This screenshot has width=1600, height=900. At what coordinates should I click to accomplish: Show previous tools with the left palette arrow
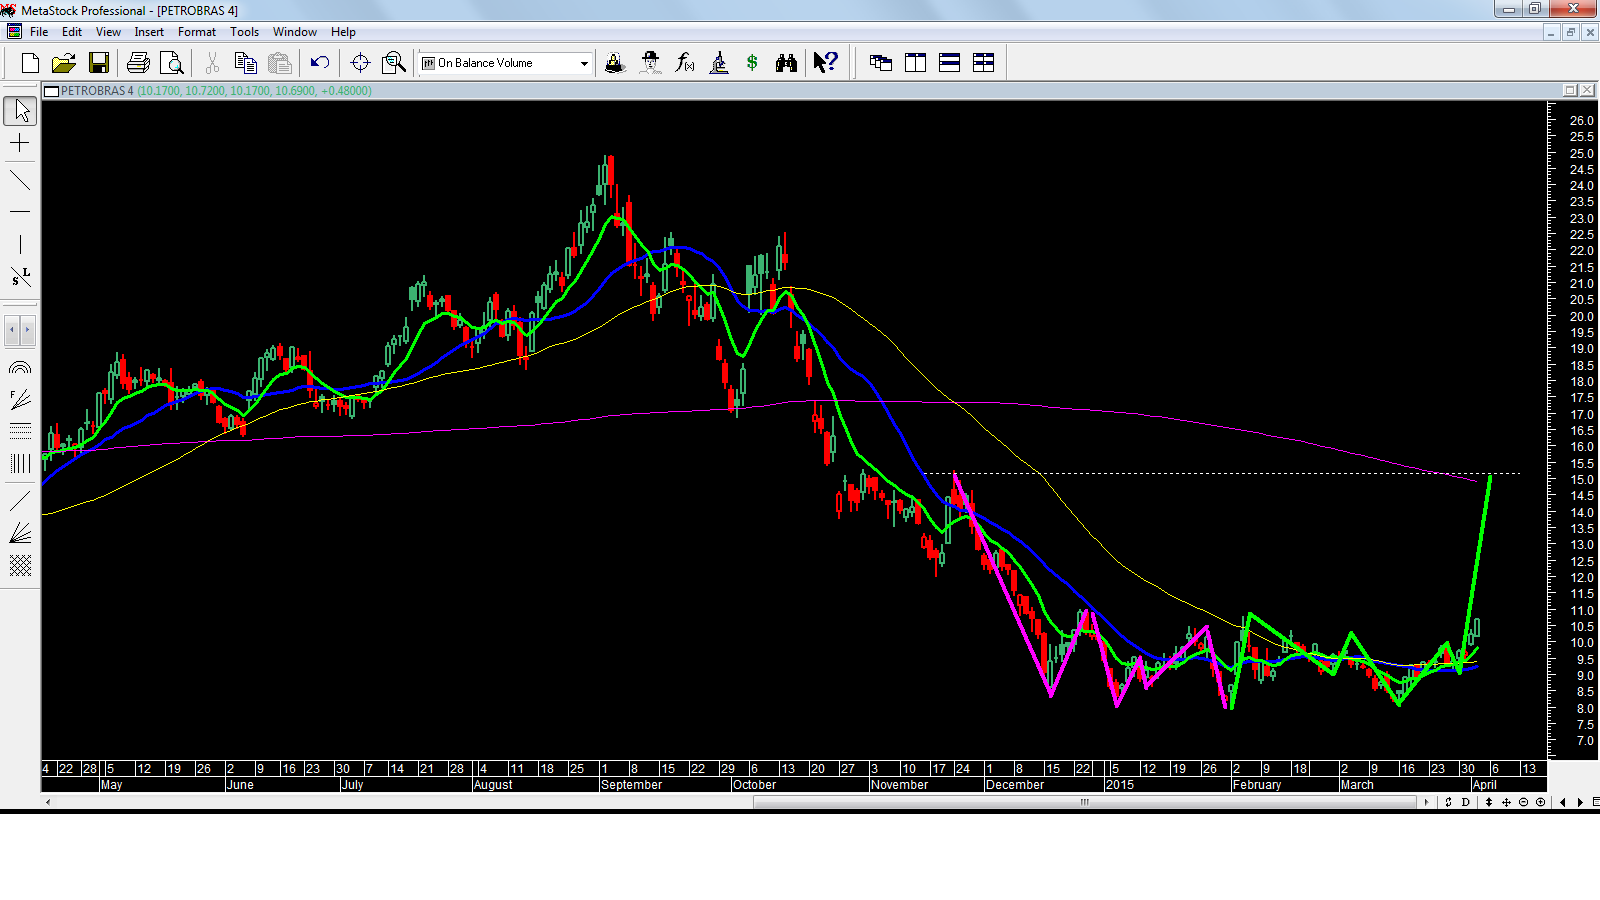click(x=12, y=329)
